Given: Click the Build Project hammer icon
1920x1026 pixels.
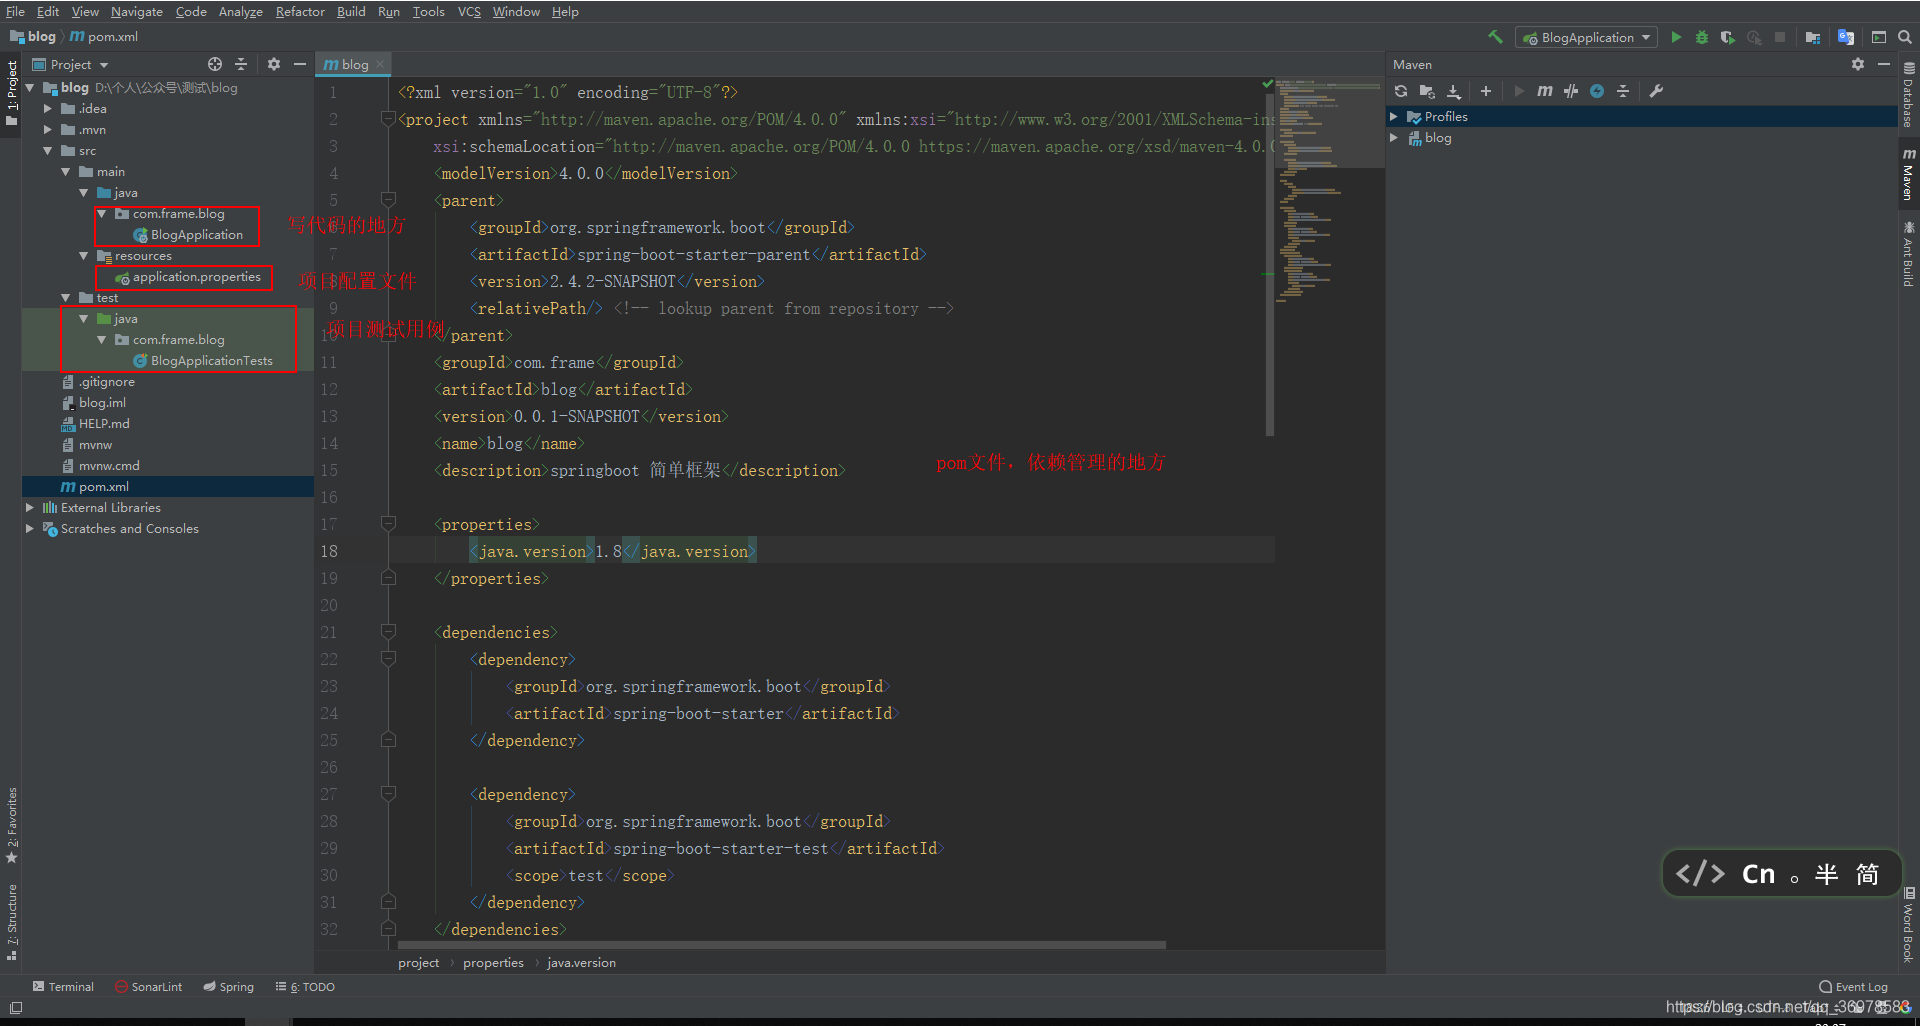Looking at the screenshot, I should 1495,37.
